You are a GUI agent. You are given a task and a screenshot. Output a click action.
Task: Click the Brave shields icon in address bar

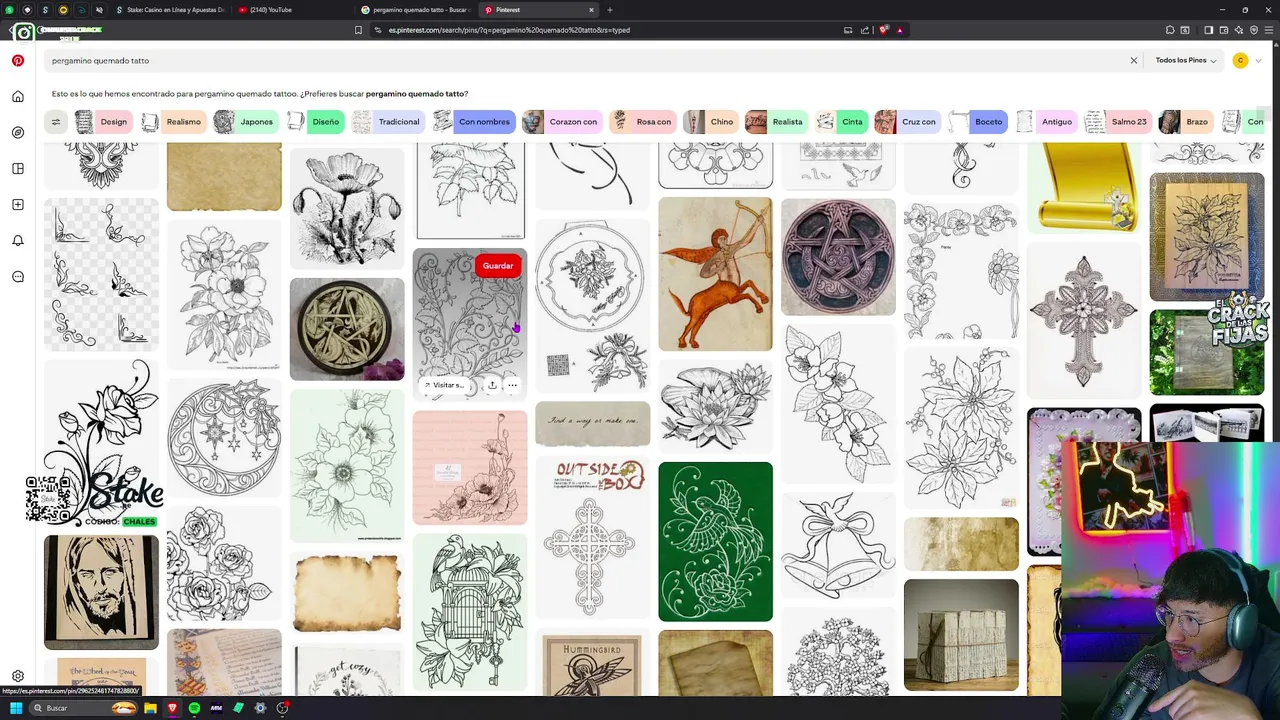pos(883,30)
